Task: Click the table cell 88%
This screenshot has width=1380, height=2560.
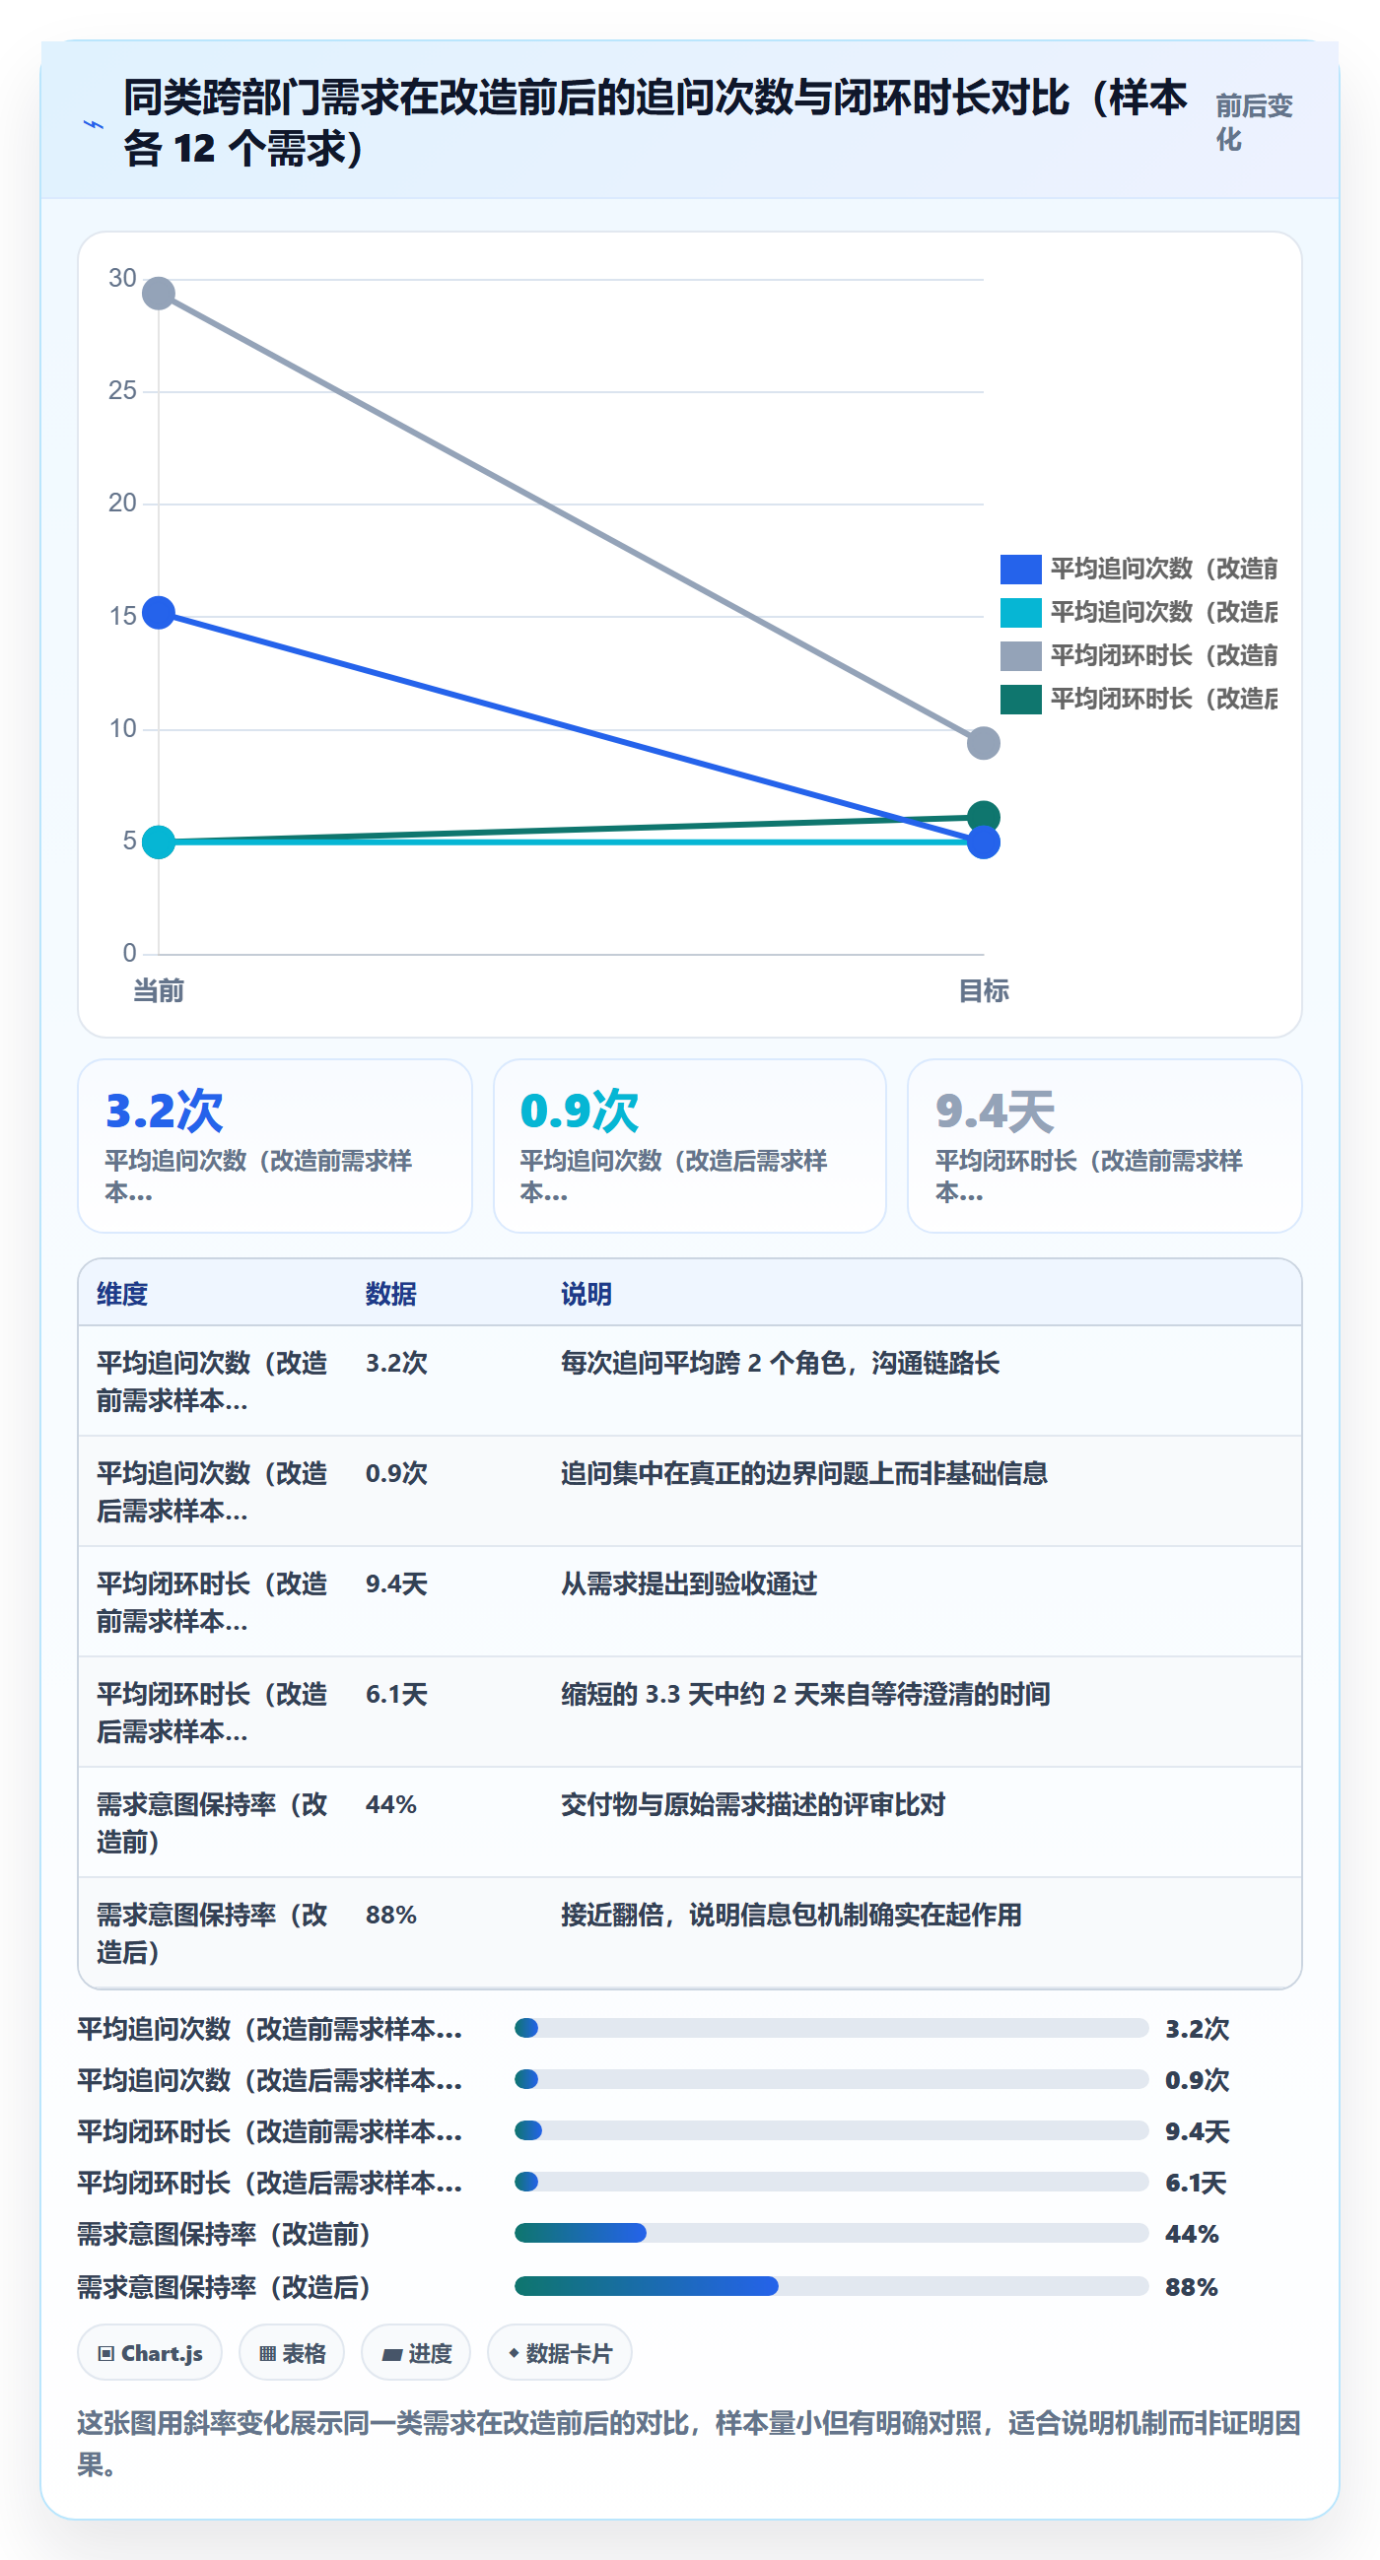Action: pos(391,1915)
